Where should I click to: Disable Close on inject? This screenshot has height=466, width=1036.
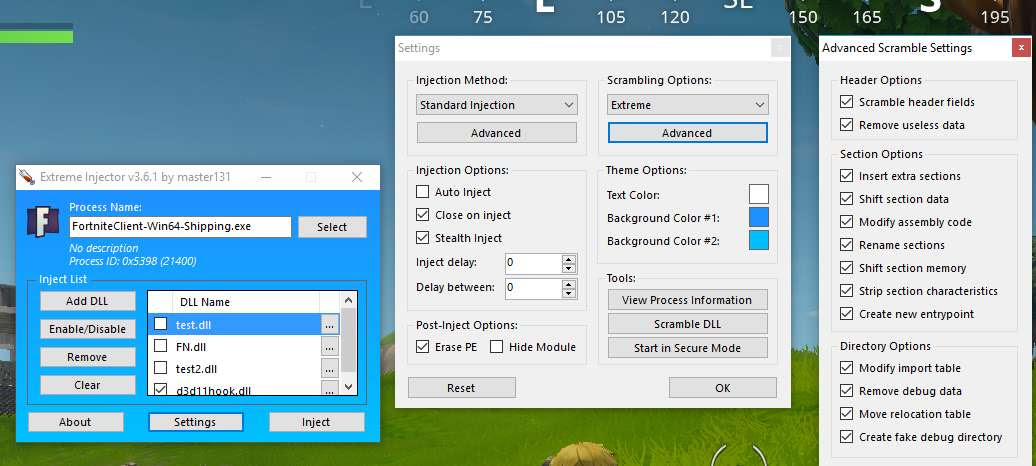coord(422,215)
